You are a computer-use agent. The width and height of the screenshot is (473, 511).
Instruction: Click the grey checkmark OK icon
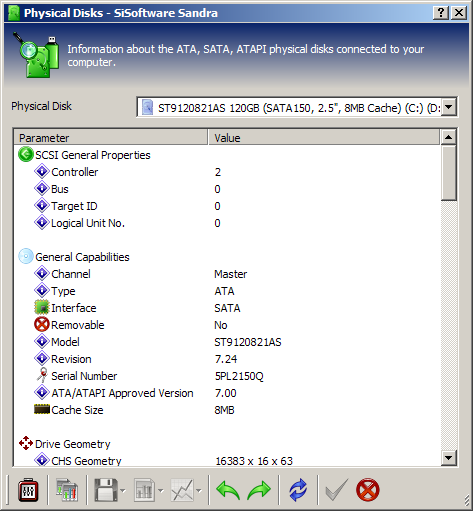(x=336, y=490)
